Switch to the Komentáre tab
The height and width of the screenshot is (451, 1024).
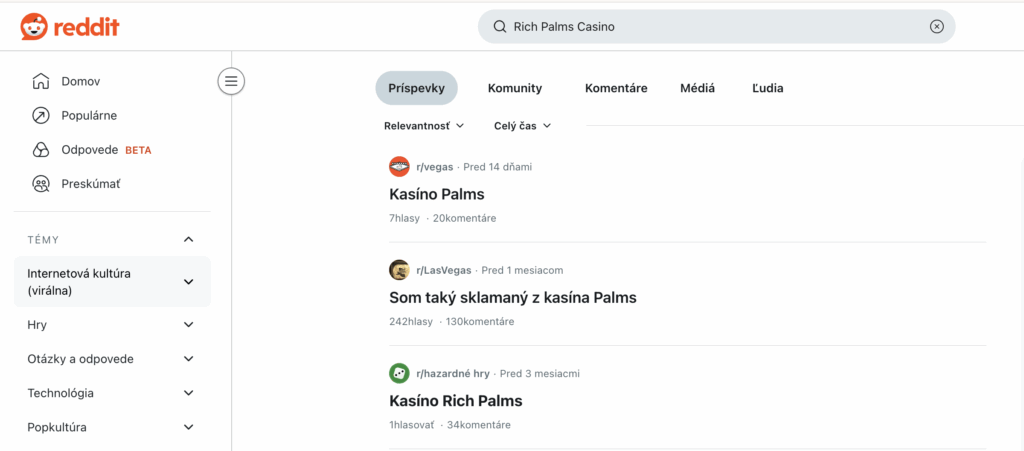pos(616,88)
